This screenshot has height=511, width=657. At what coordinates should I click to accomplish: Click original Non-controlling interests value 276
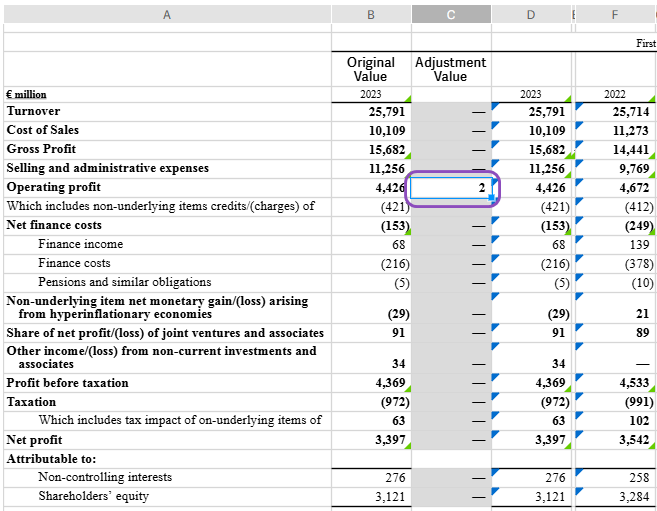coord(395,478)
